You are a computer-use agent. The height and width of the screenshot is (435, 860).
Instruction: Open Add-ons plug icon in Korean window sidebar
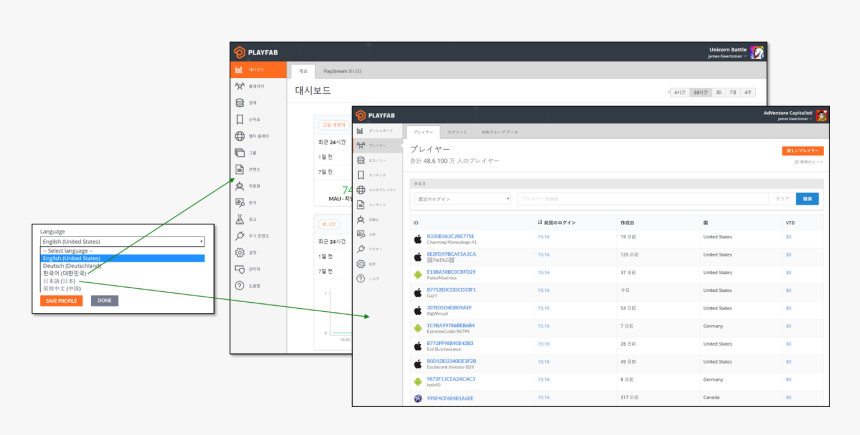(240, 236)
